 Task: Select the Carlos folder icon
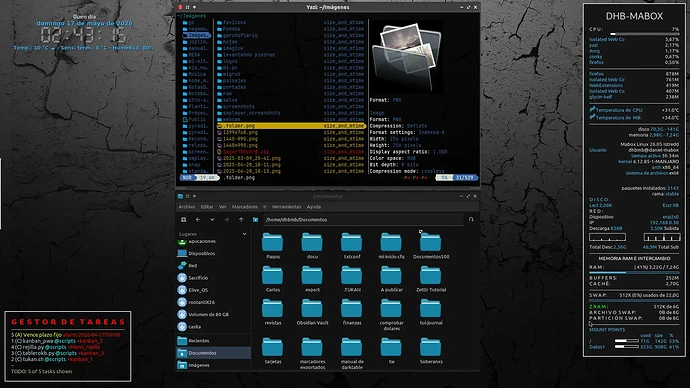click(x=272, y=275)
